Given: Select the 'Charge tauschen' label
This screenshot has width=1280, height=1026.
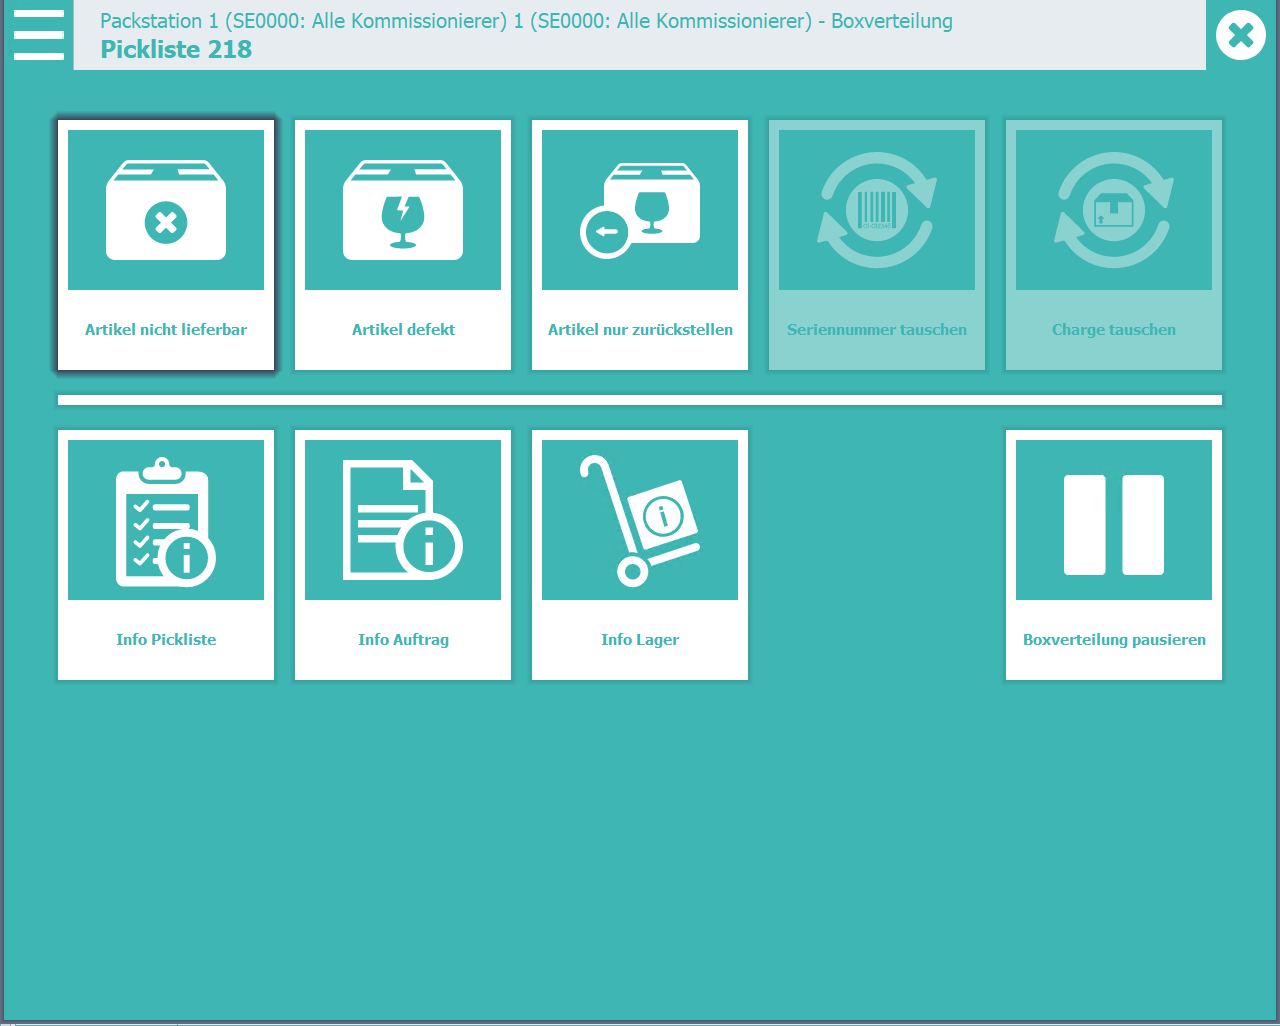Looking at the screenshot, I should tap(1114, 330).
